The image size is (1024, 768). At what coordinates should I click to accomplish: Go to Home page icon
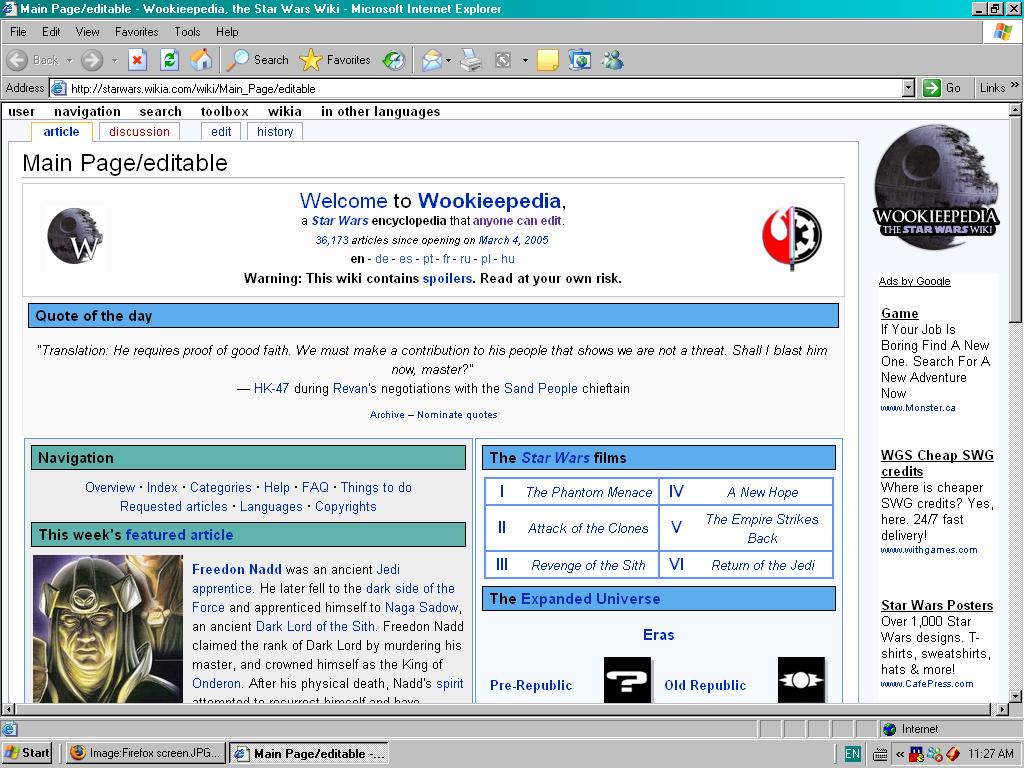click(201, 60)
